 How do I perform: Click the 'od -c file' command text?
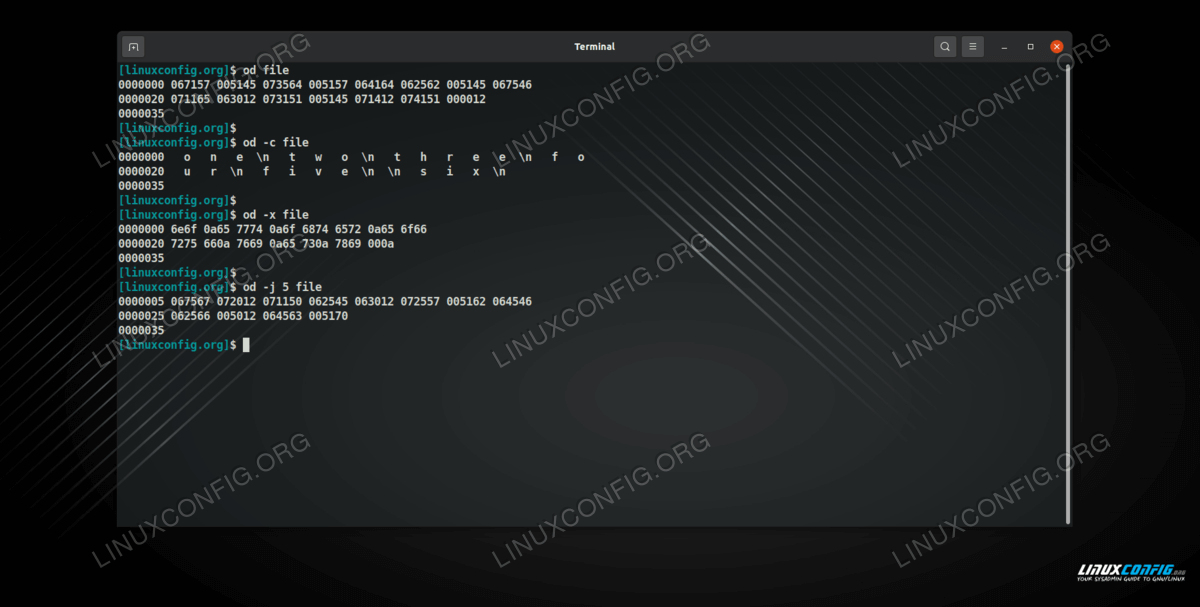coord(275,143)
